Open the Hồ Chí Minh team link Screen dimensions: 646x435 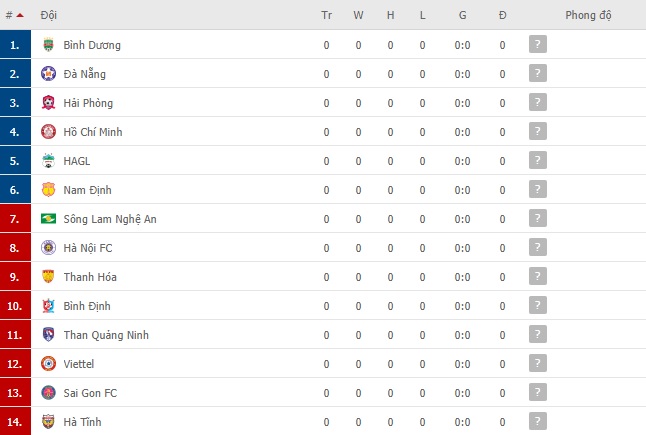[x=93, y=132]
